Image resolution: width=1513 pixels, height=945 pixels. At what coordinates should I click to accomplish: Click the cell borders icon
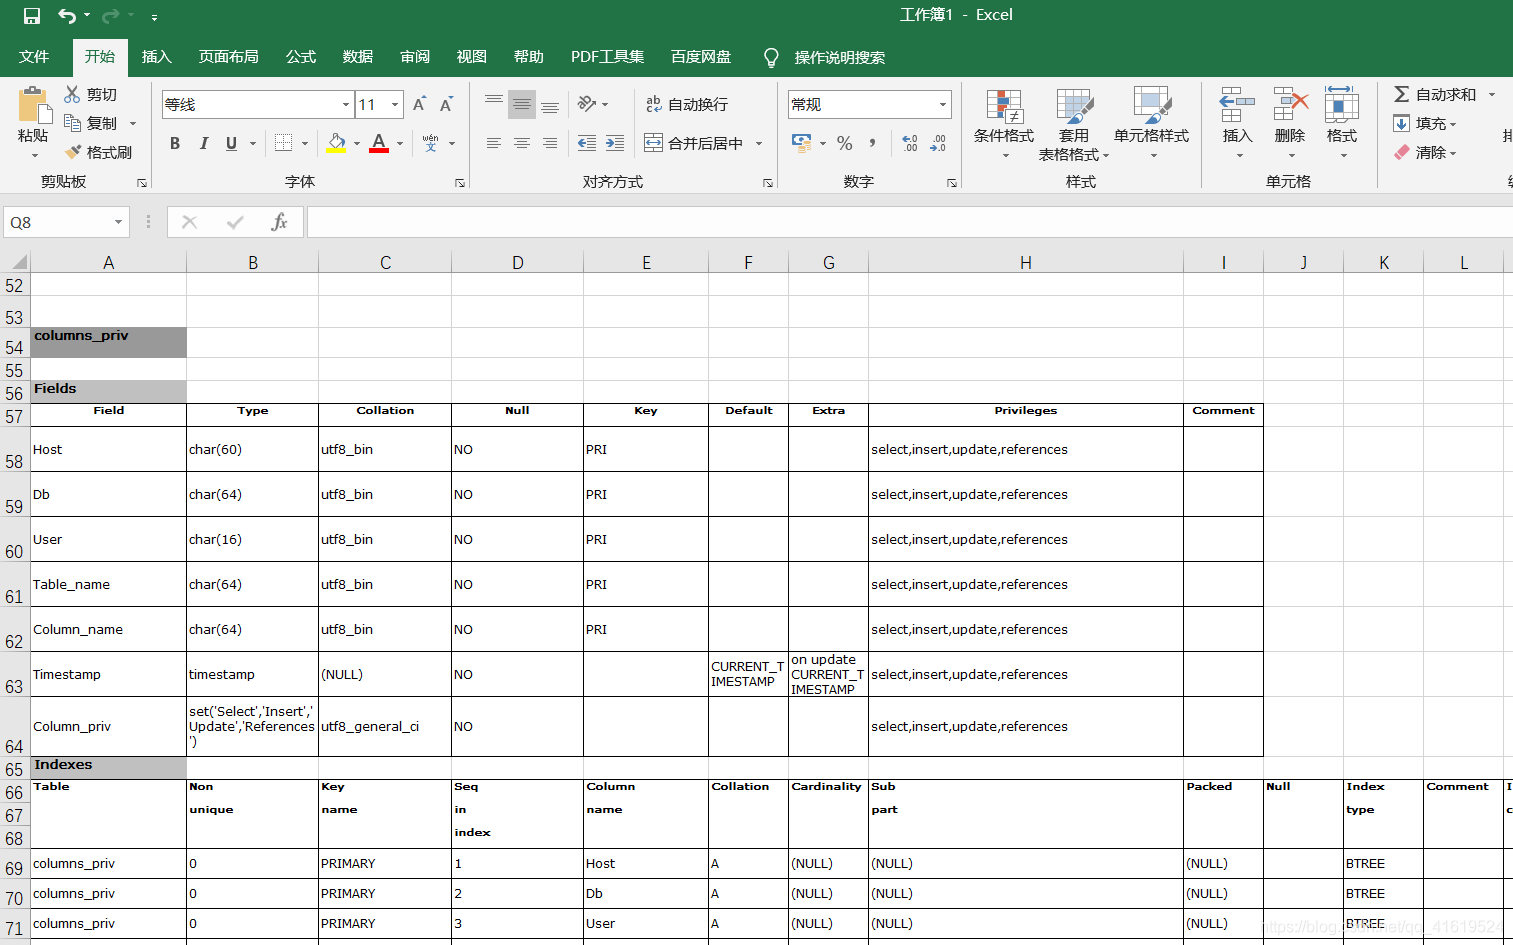(x=284, y=143)
